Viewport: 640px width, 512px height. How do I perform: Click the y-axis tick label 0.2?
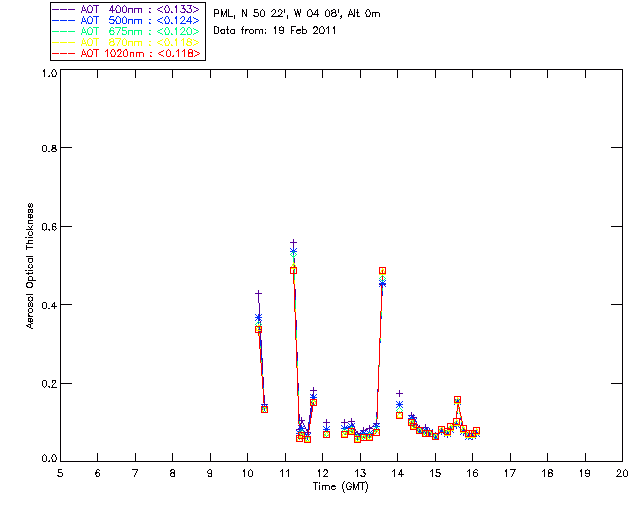pyautogui.click(x=49, y=383)
